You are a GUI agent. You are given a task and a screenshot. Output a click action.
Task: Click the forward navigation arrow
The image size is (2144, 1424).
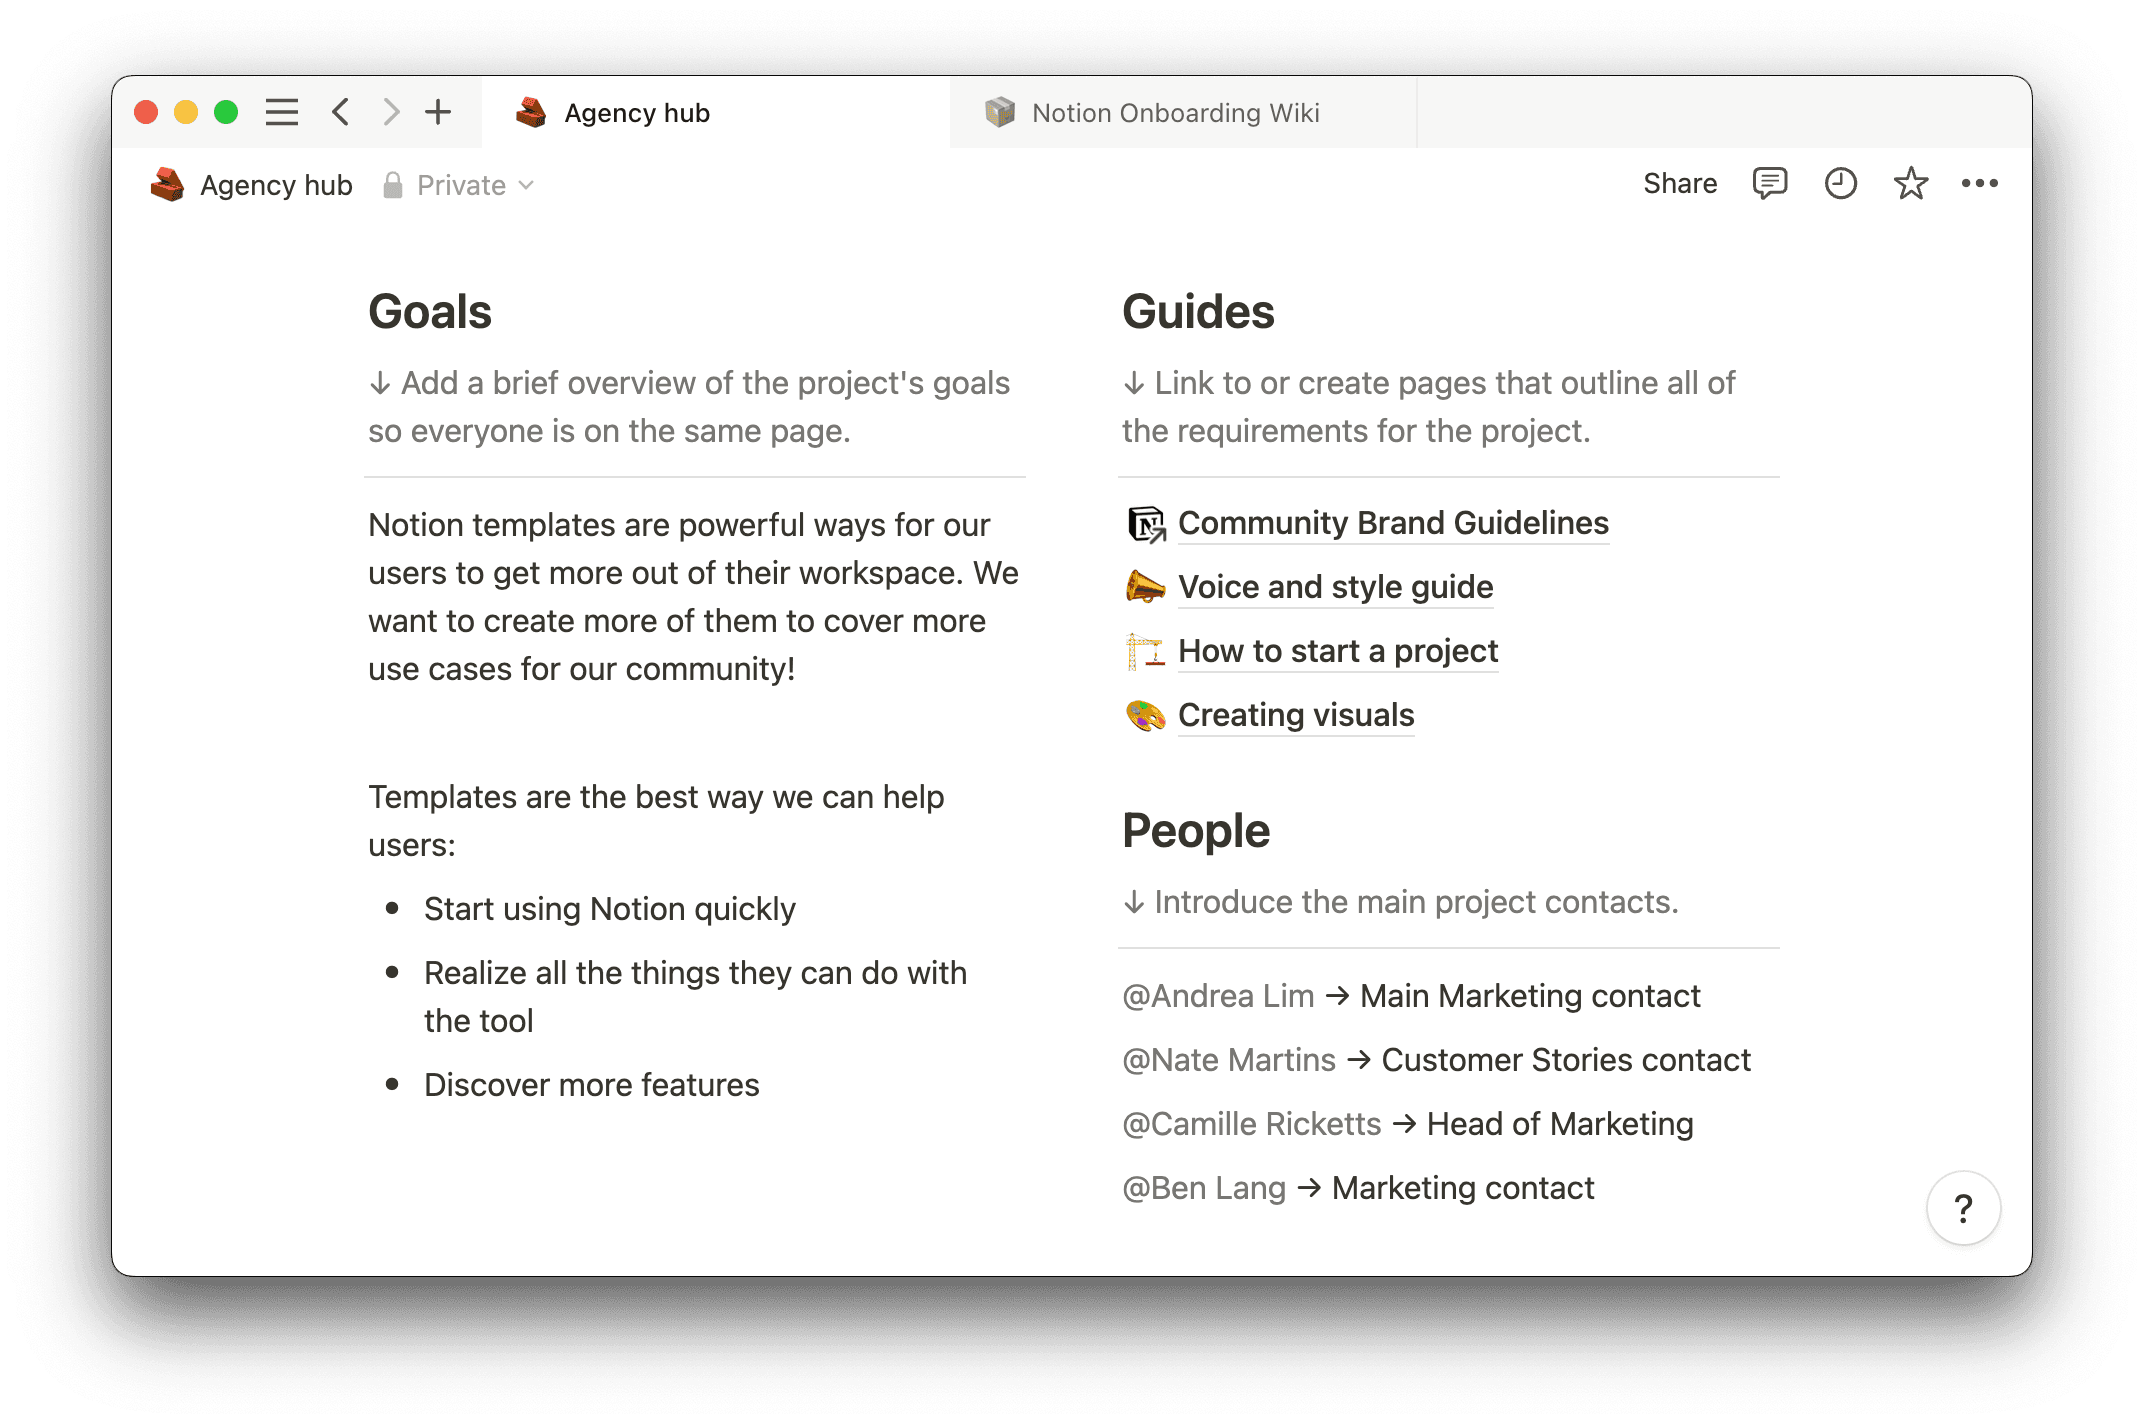(x=390, y=112)
